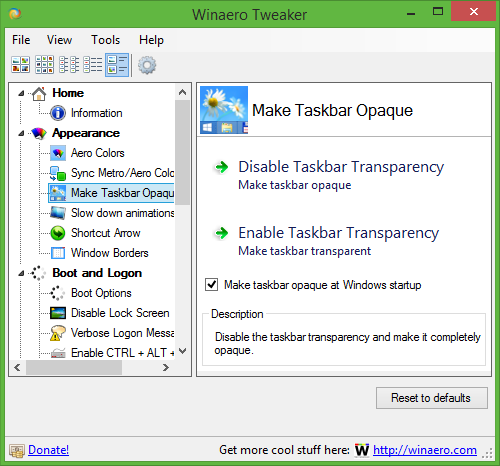Select Boot Options tree item
The height and width of the screenshot is (466, 500).
coord(101,293)
